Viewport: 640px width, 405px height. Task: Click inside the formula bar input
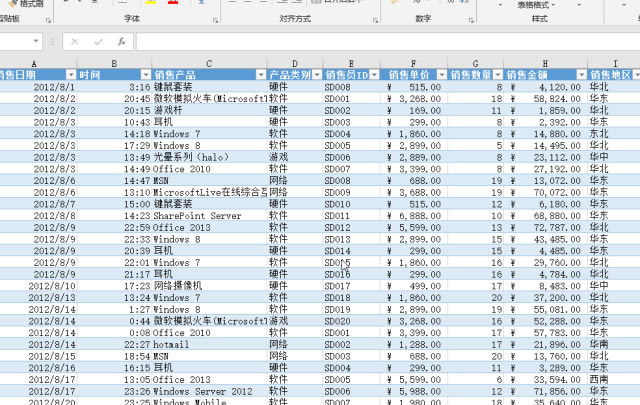[380, 42]
